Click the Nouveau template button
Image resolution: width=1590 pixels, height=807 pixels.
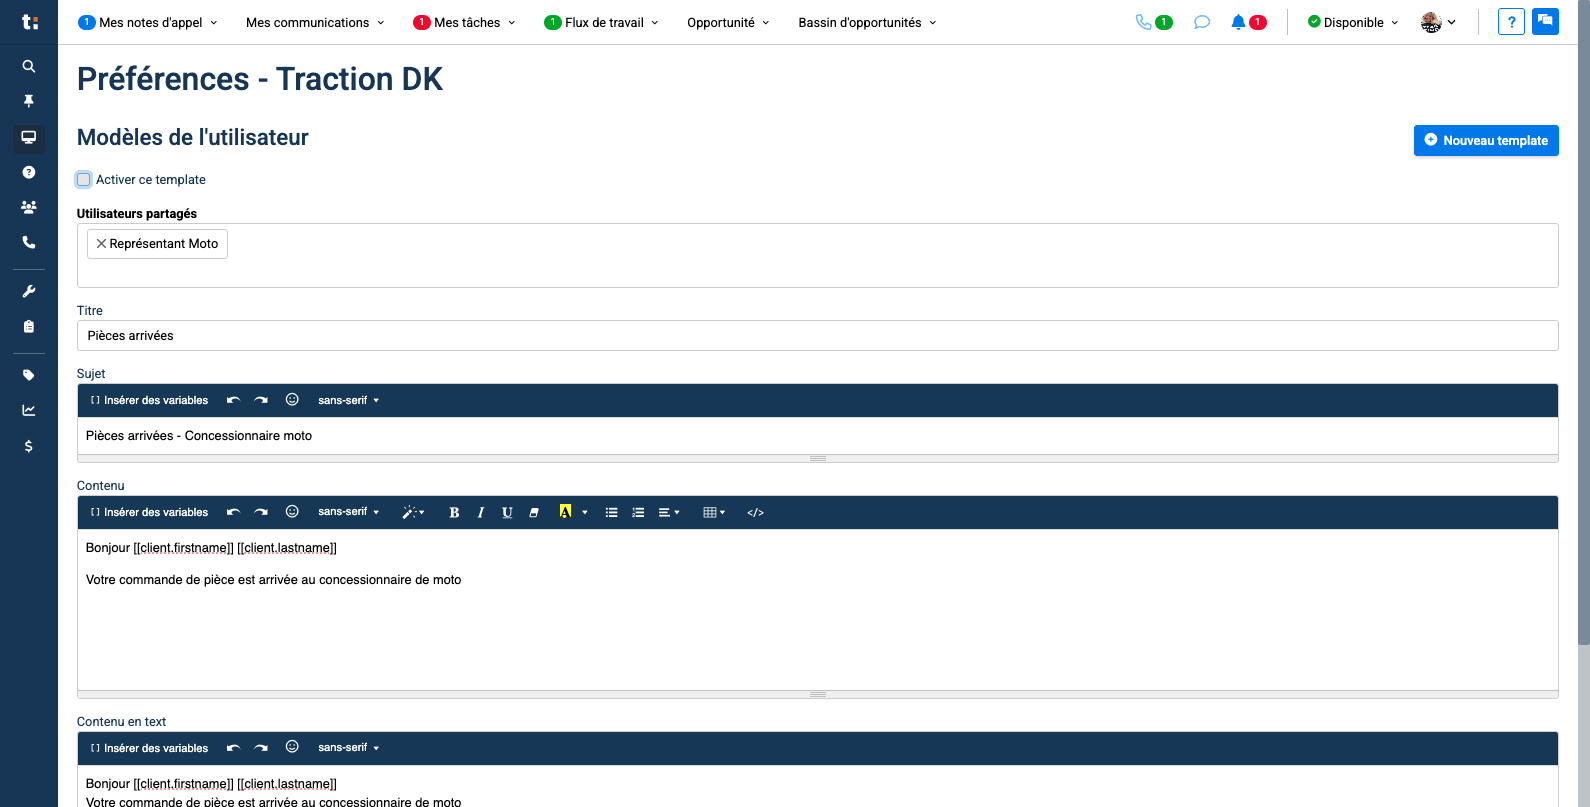(1485, 141)
